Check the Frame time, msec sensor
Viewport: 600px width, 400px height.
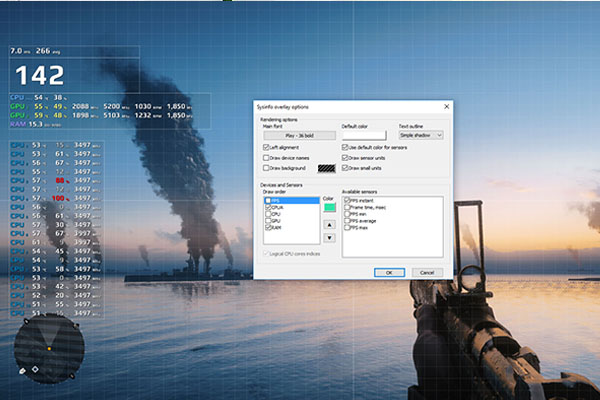tap(347, 207)
